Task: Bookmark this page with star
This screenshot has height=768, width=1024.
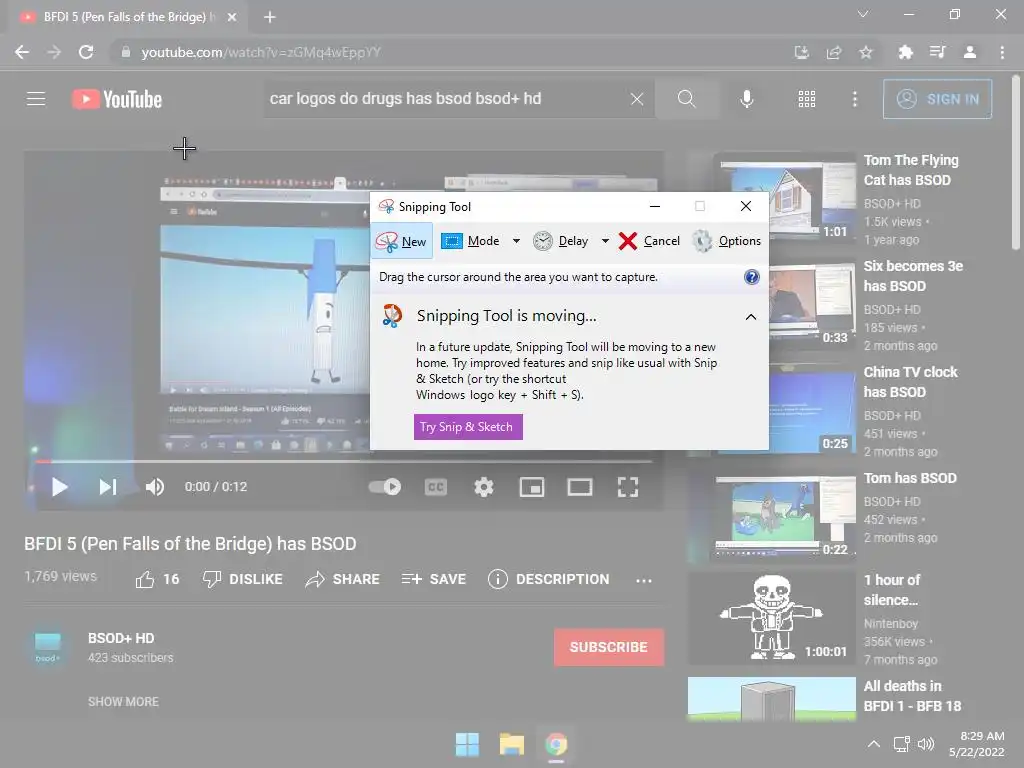Action: pyautogui.click(x=865, y=52)
